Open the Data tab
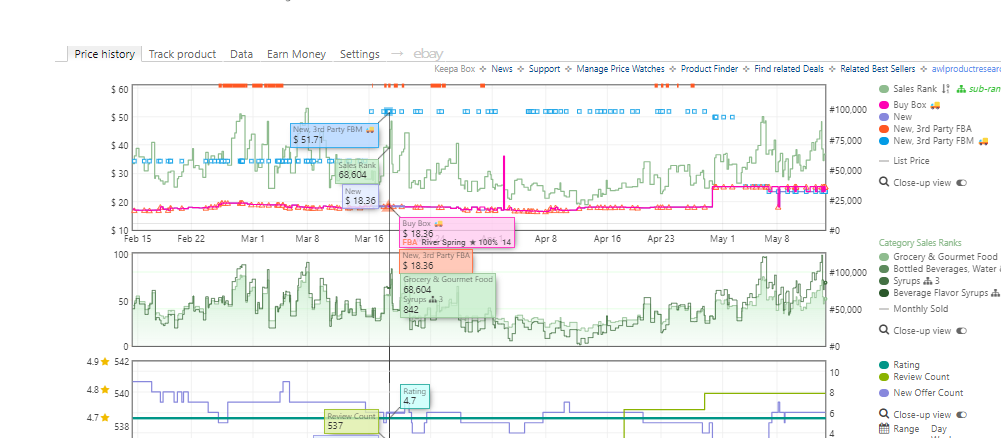The width and height of the screenshot is (1001, 438). pyautogui.click(x=241, y=54)
